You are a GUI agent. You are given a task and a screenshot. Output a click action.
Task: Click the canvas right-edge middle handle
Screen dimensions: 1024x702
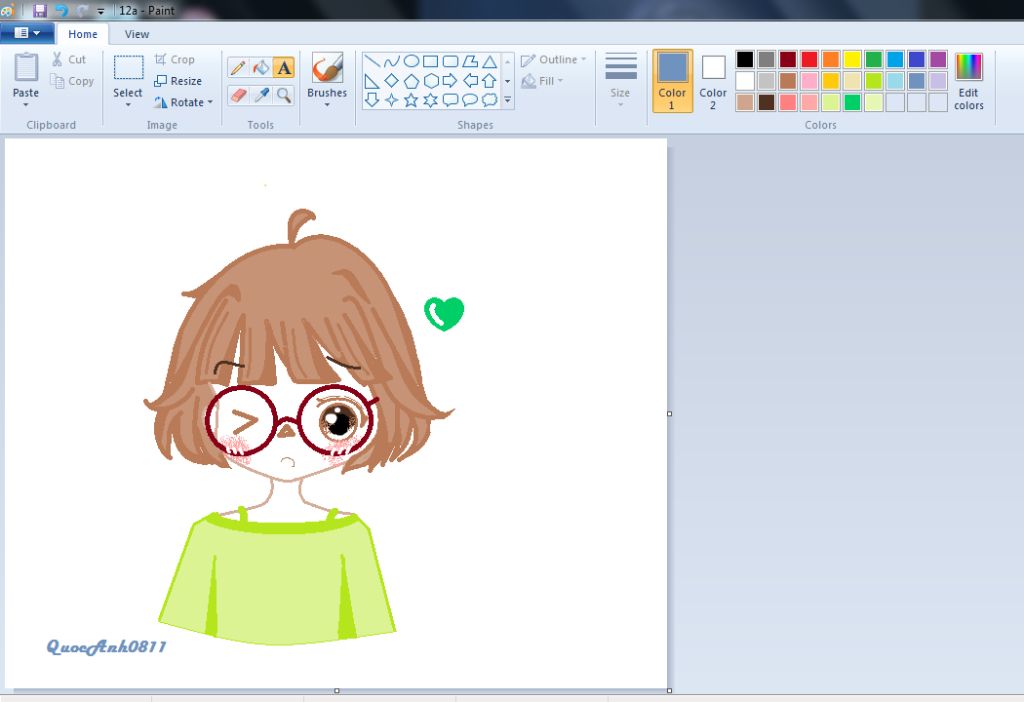669,413
